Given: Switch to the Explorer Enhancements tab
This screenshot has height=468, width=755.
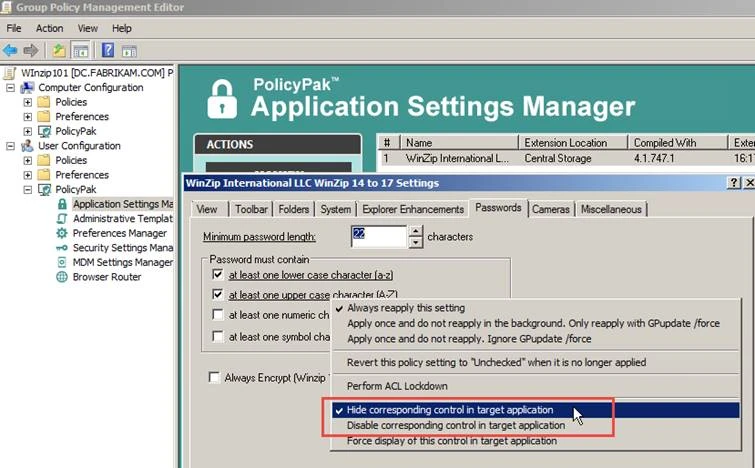Looking at the screenshot, I should tap(412, 209).
